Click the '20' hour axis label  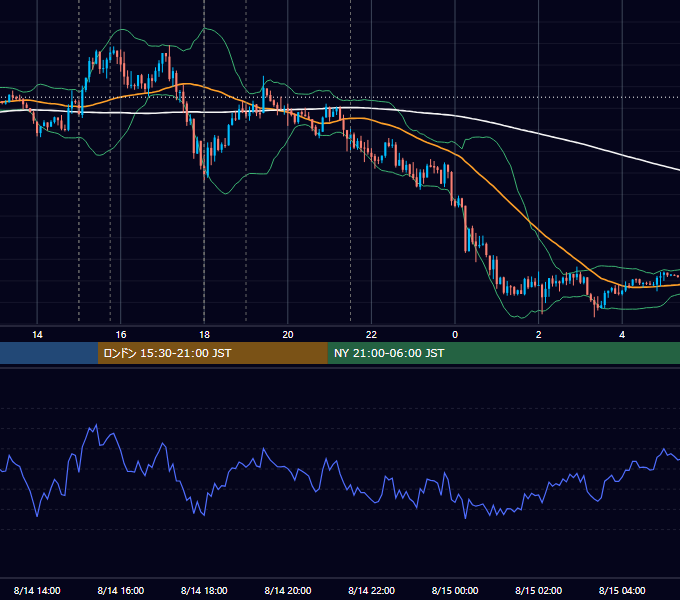288,335
